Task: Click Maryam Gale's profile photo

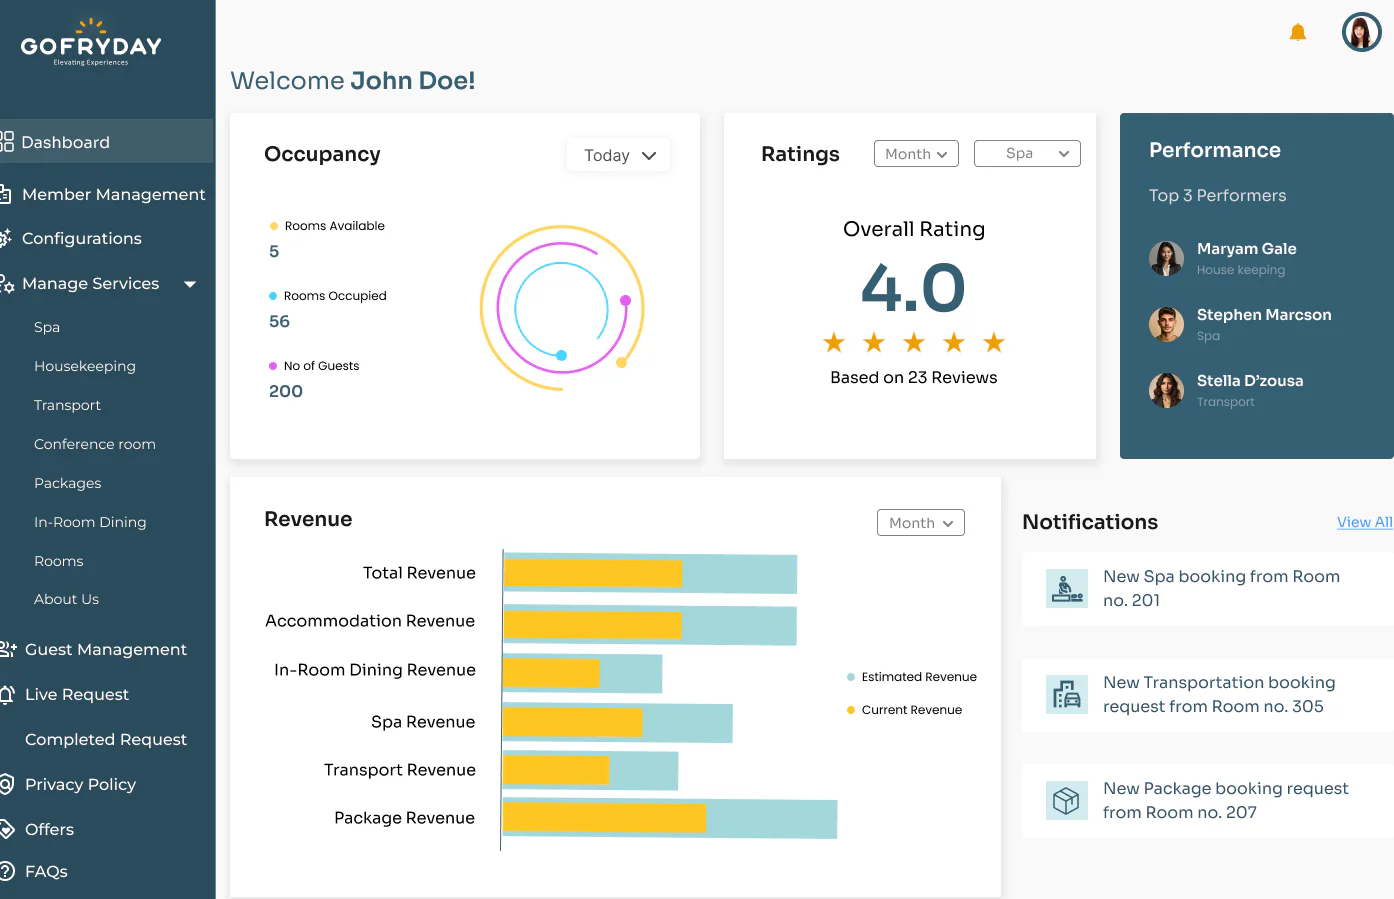Action: click(1166, 258)
